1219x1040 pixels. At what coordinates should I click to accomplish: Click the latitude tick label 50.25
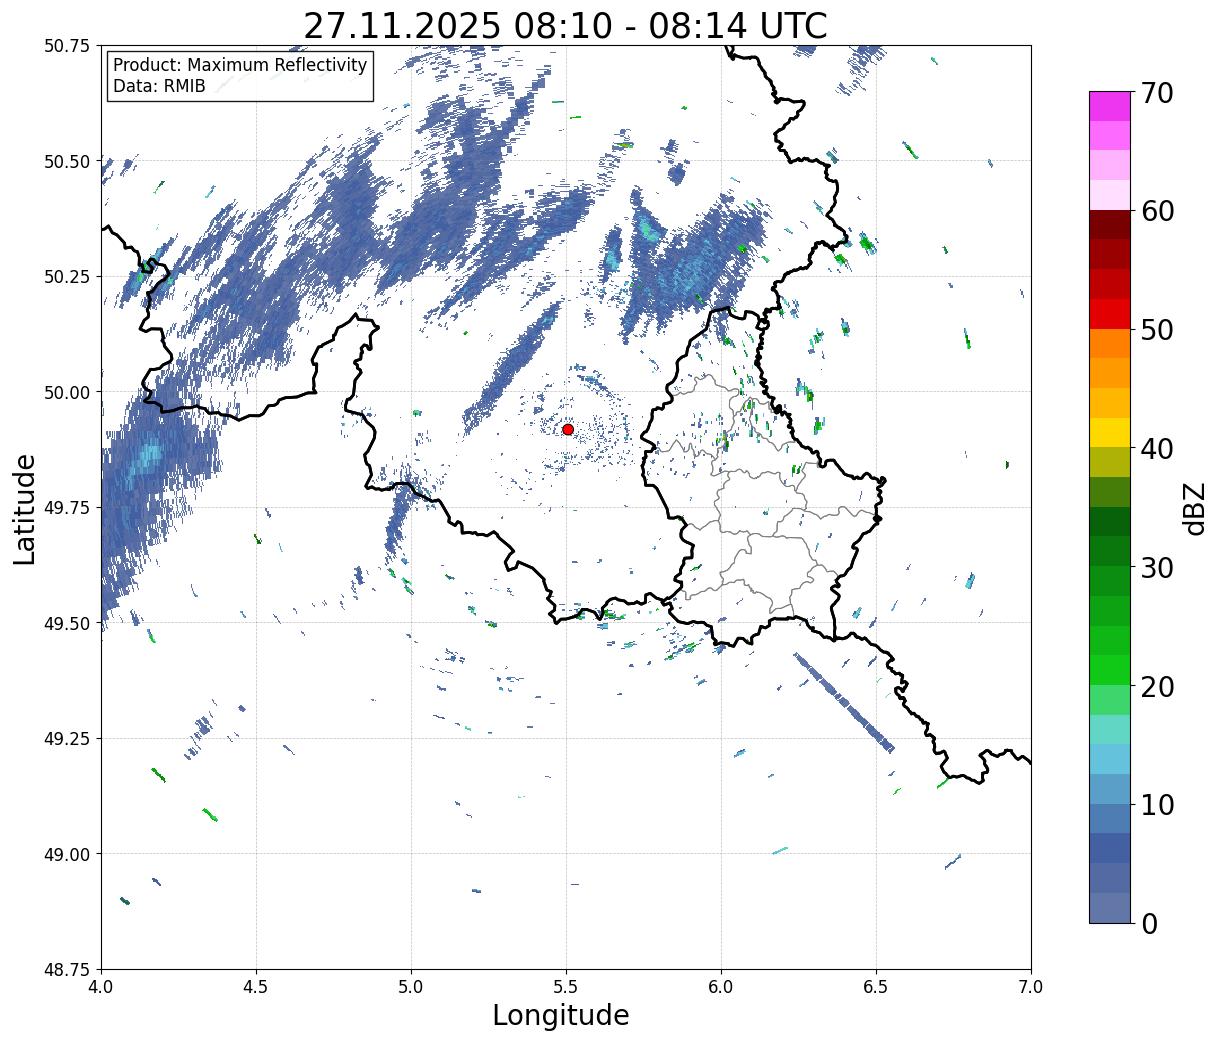click(67, 276)
